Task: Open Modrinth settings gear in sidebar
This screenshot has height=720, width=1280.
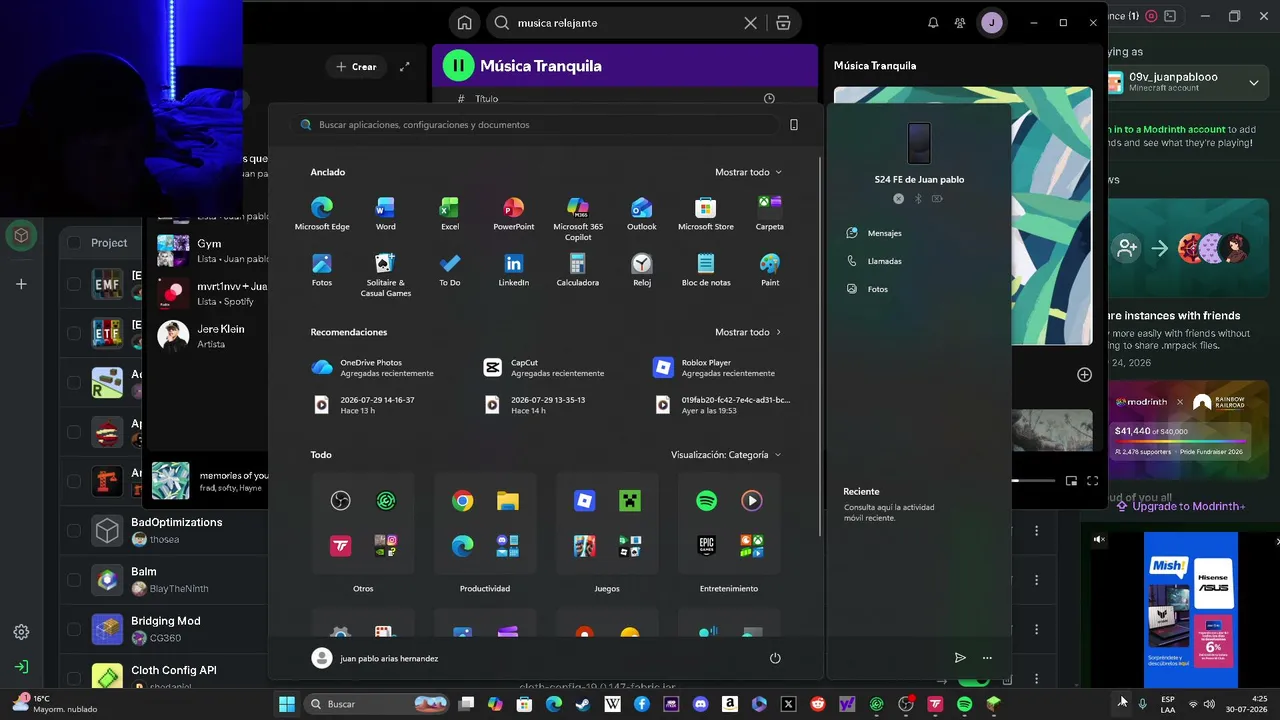Action: [21, 632]
